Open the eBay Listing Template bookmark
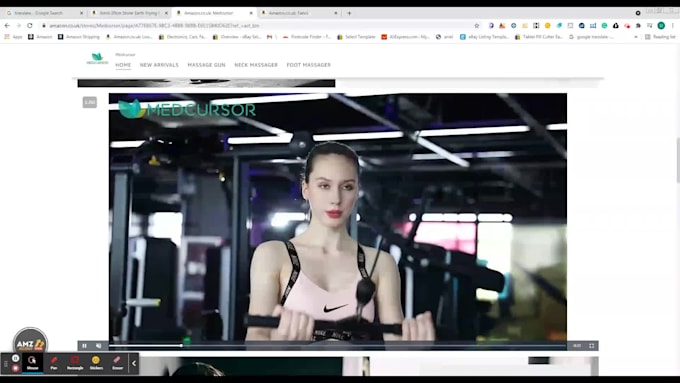The width and height of the screenshot is (680, 383). [484, 37]
